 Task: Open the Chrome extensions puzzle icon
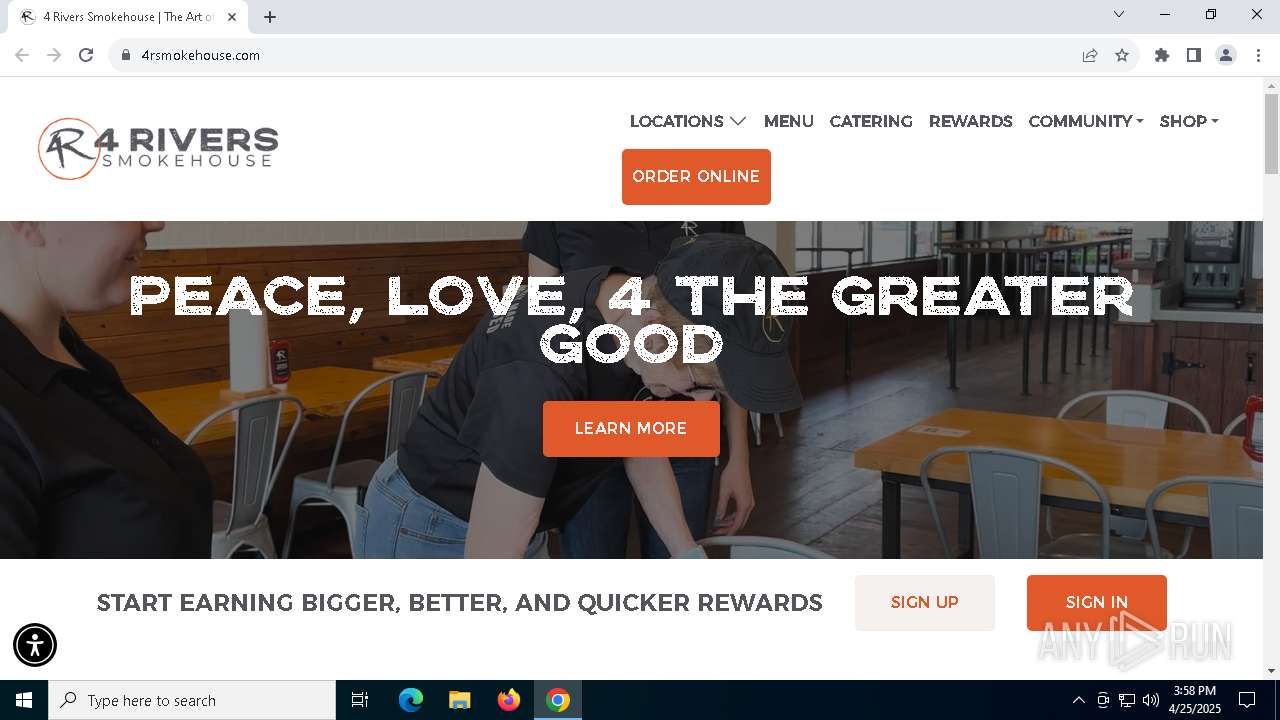1162,55
